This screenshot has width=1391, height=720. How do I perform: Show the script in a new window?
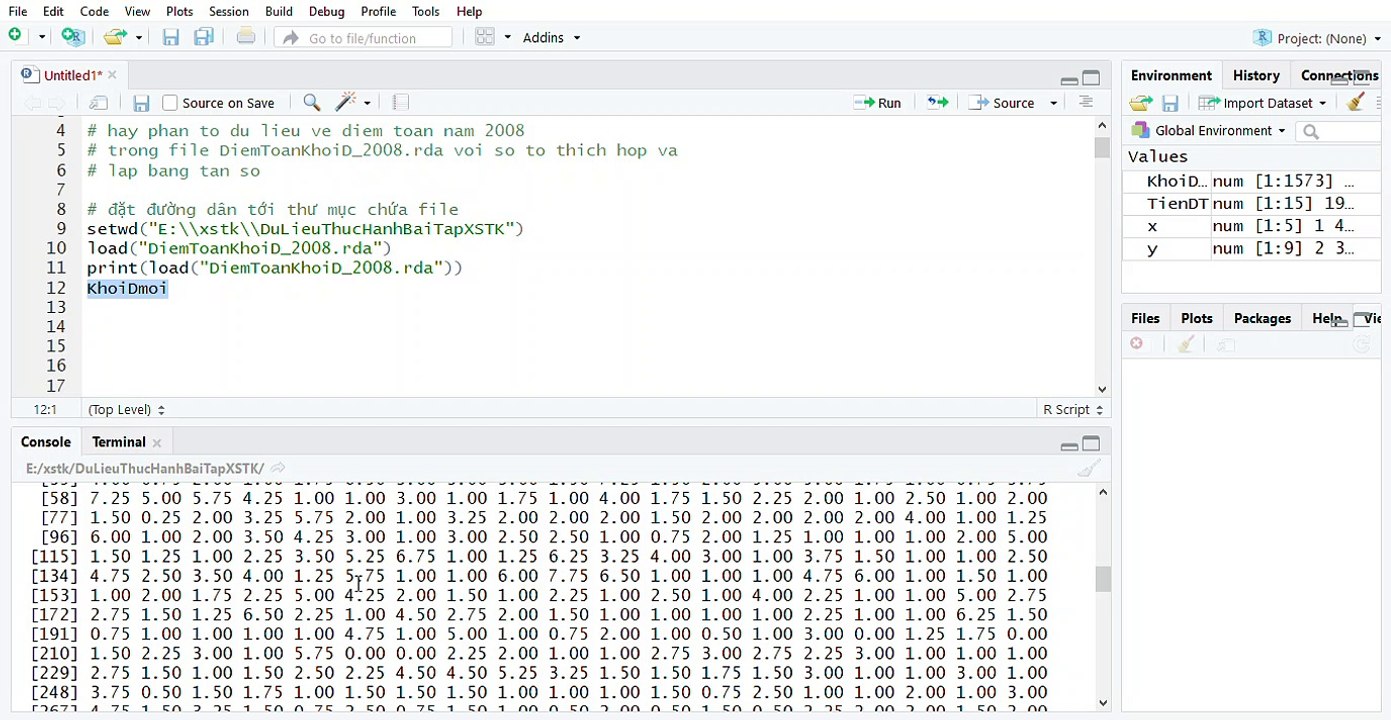pos(98,103)
